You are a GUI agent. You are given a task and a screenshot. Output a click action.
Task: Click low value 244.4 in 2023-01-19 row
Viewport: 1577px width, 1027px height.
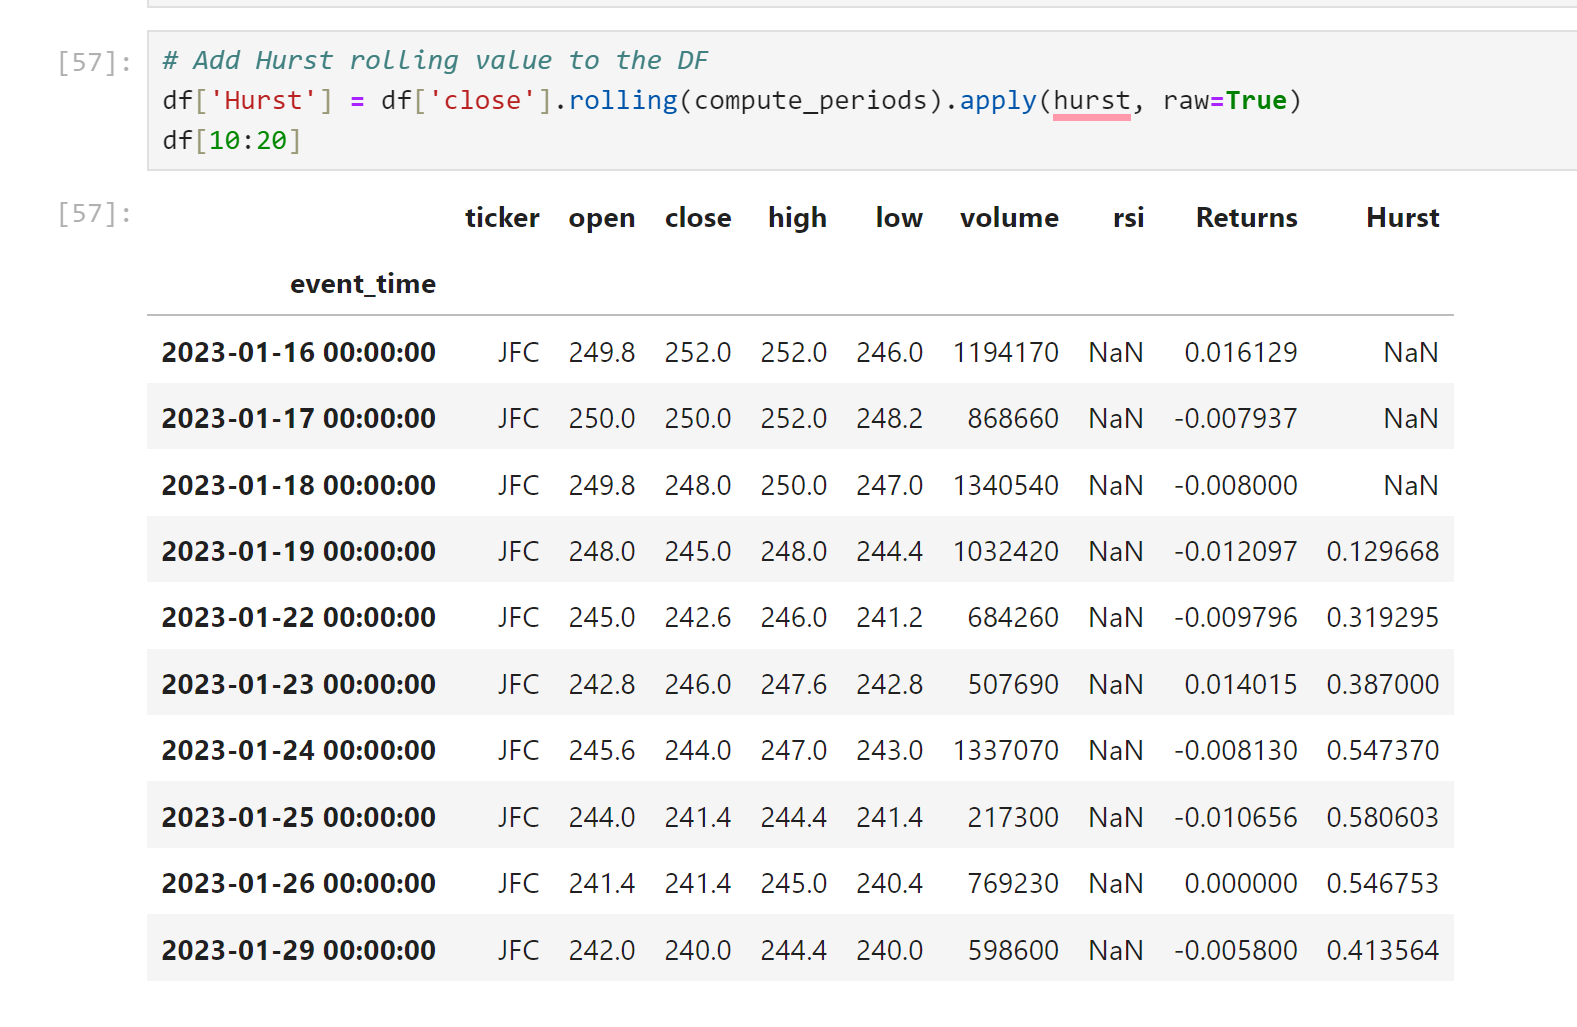pos(889,551)
